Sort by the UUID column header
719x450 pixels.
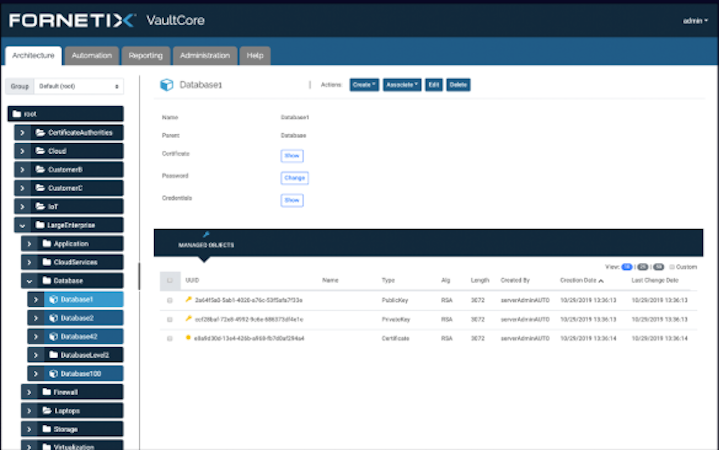192,280
